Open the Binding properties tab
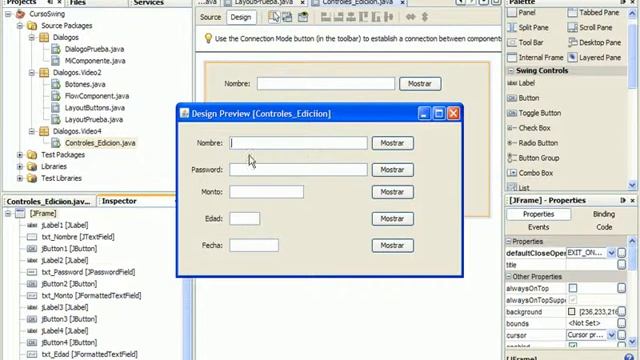Image resolution: width=640 pixels, height=360 pixels. click(604, 214)
